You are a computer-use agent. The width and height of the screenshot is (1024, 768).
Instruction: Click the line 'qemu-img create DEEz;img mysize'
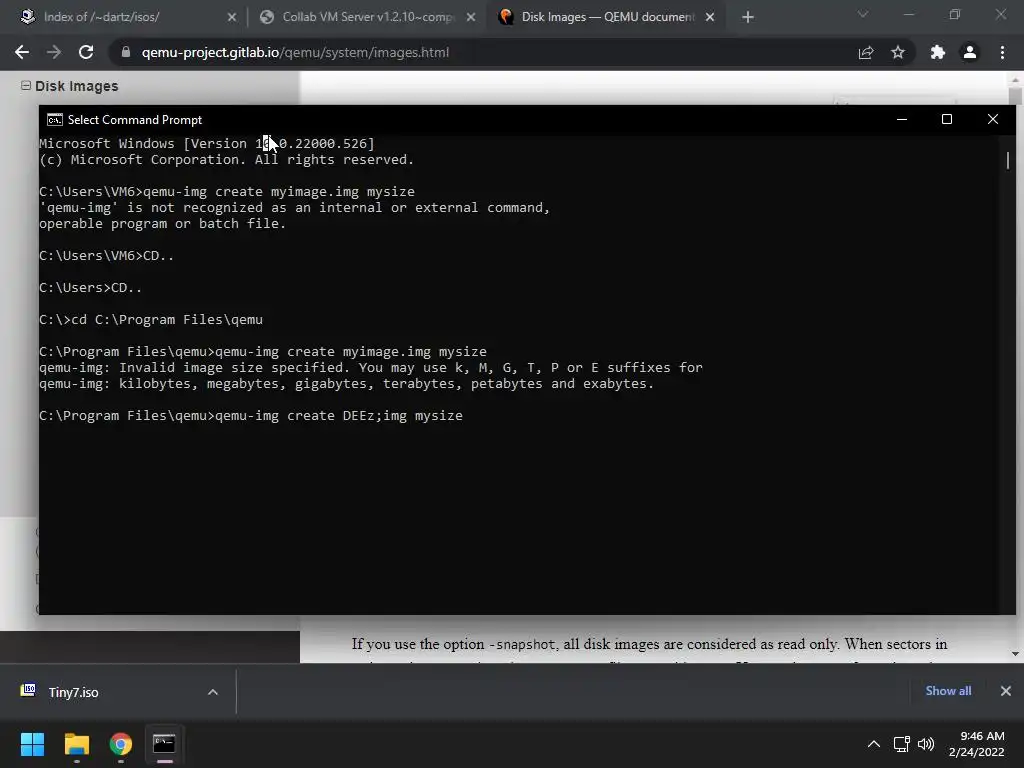coord(251,415)
